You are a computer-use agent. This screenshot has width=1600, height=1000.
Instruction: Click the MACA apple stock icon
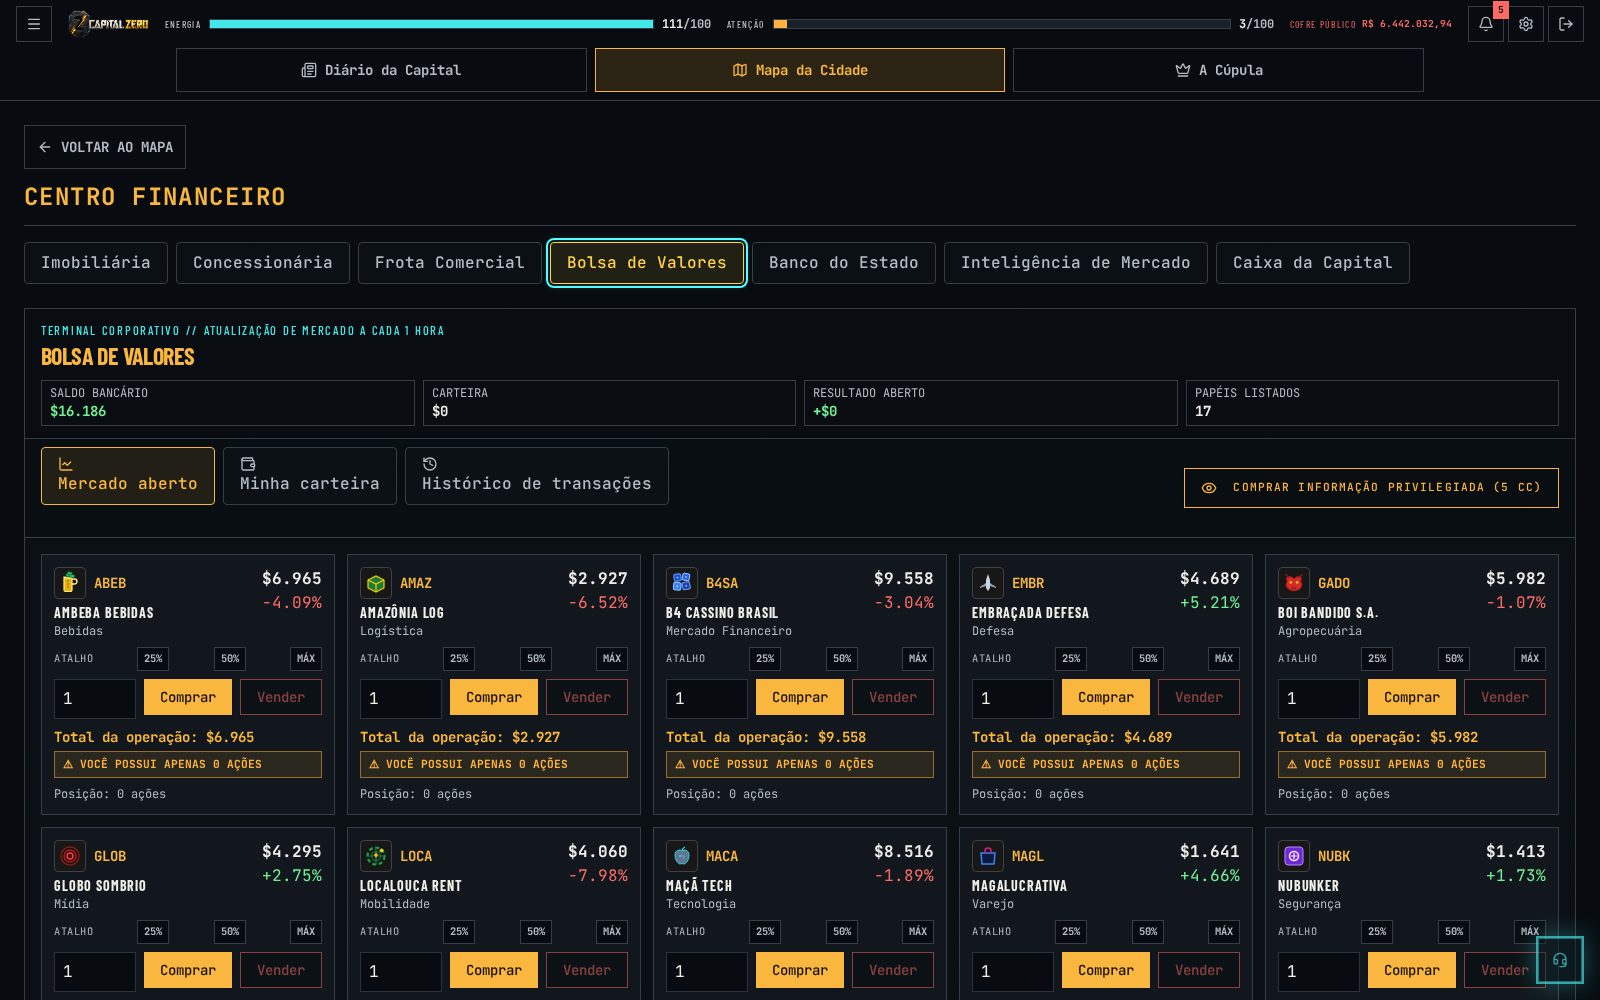point(682,856)
